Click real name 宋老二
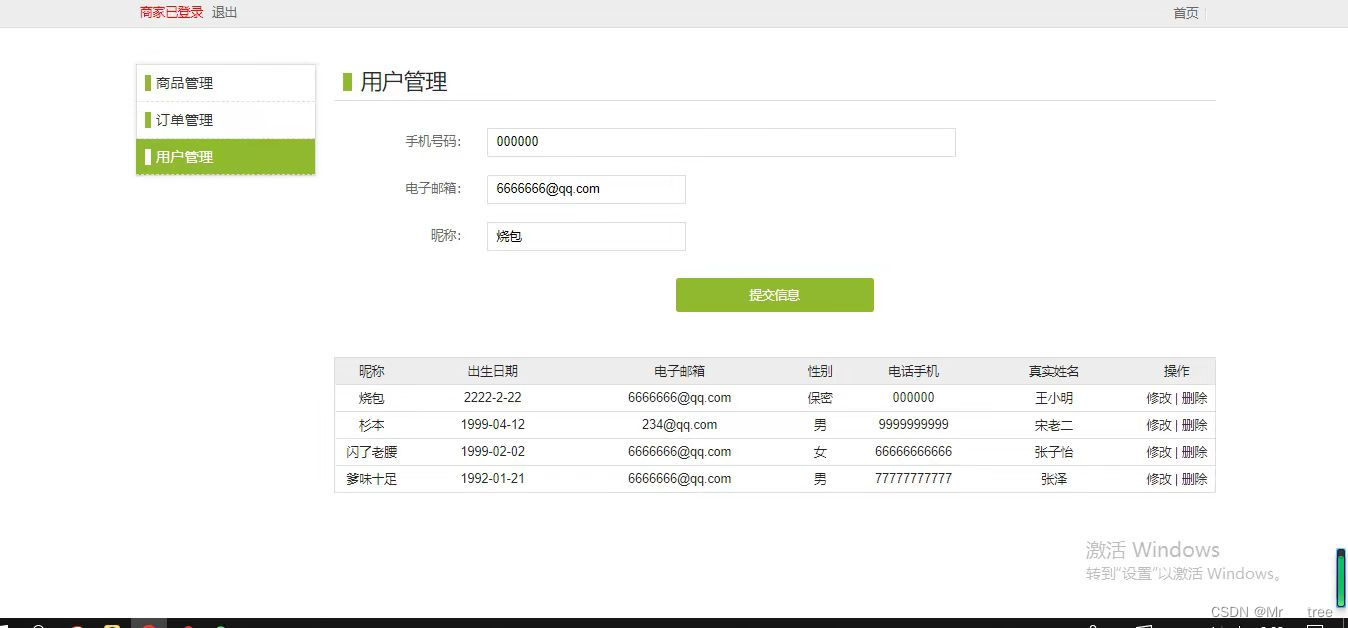Image resolution: width=1348 pixels, height=628 pixels. [1054, 425]
